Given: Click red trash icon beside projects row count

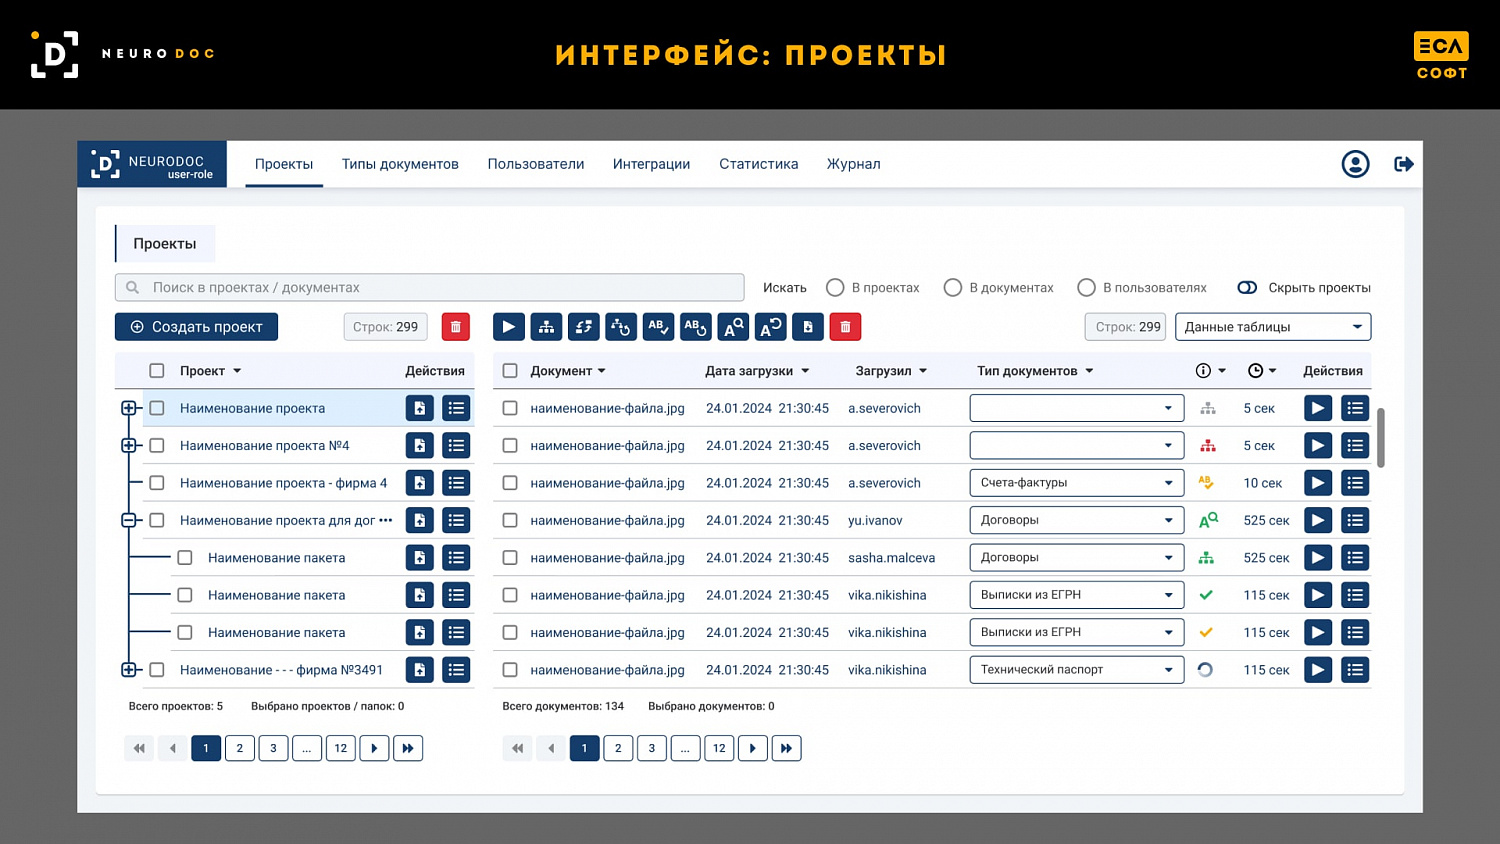Looking at the screenshot, I should click(x=456, y=327).
